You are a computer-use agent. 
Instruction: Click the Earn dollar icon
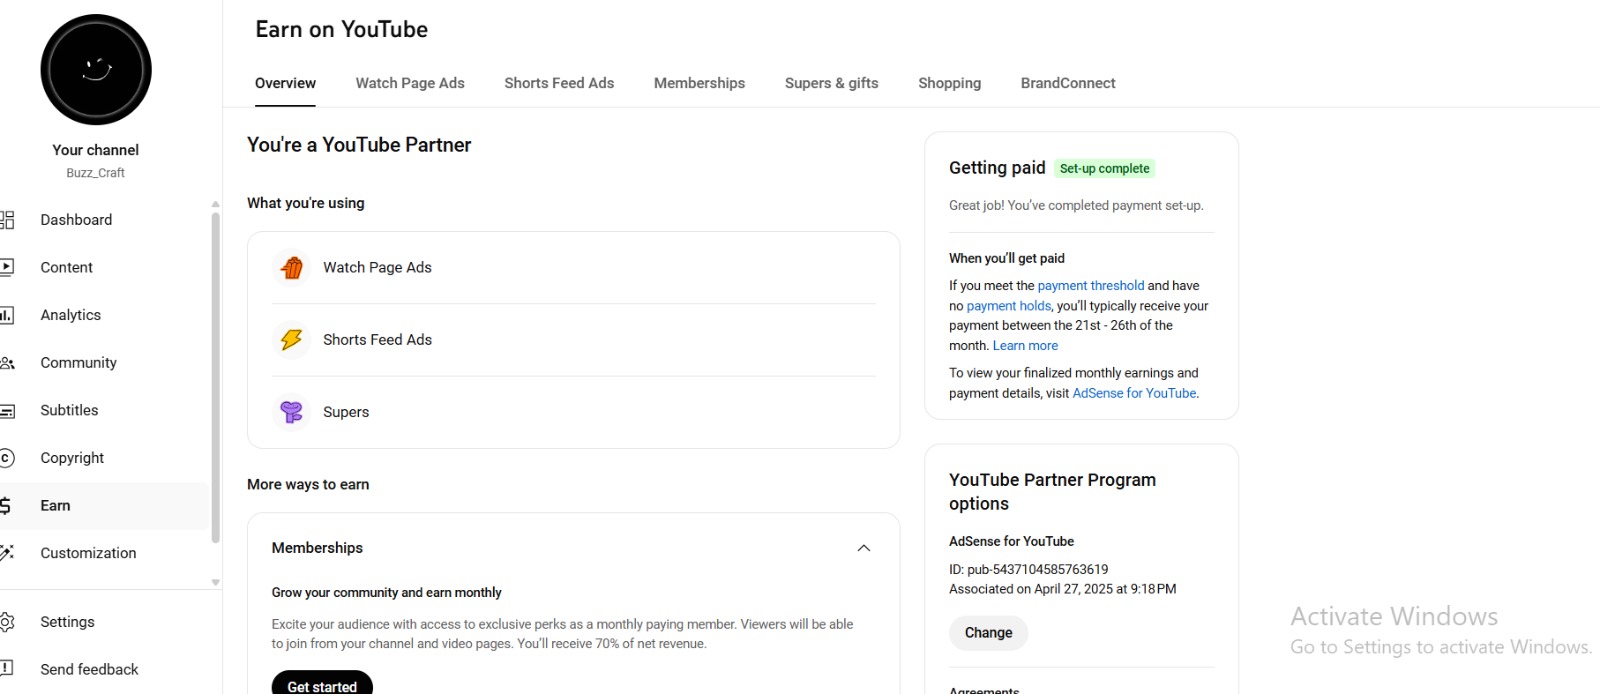point(6,506)
